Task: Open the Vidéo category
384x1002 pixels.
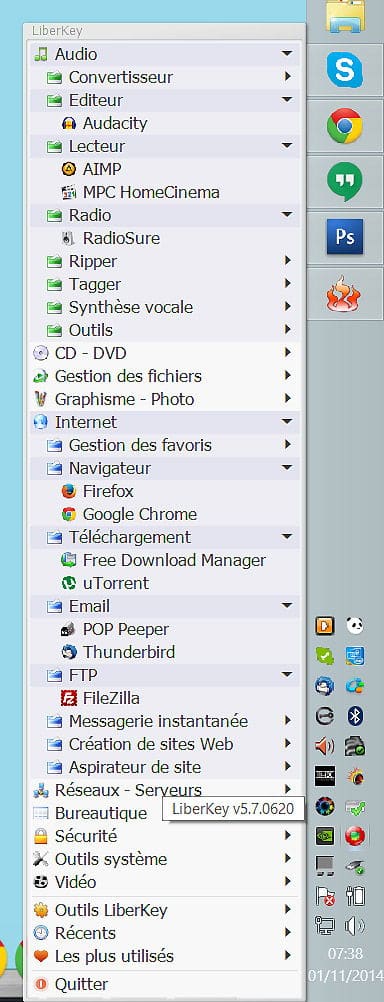Action: pos(164,883)
